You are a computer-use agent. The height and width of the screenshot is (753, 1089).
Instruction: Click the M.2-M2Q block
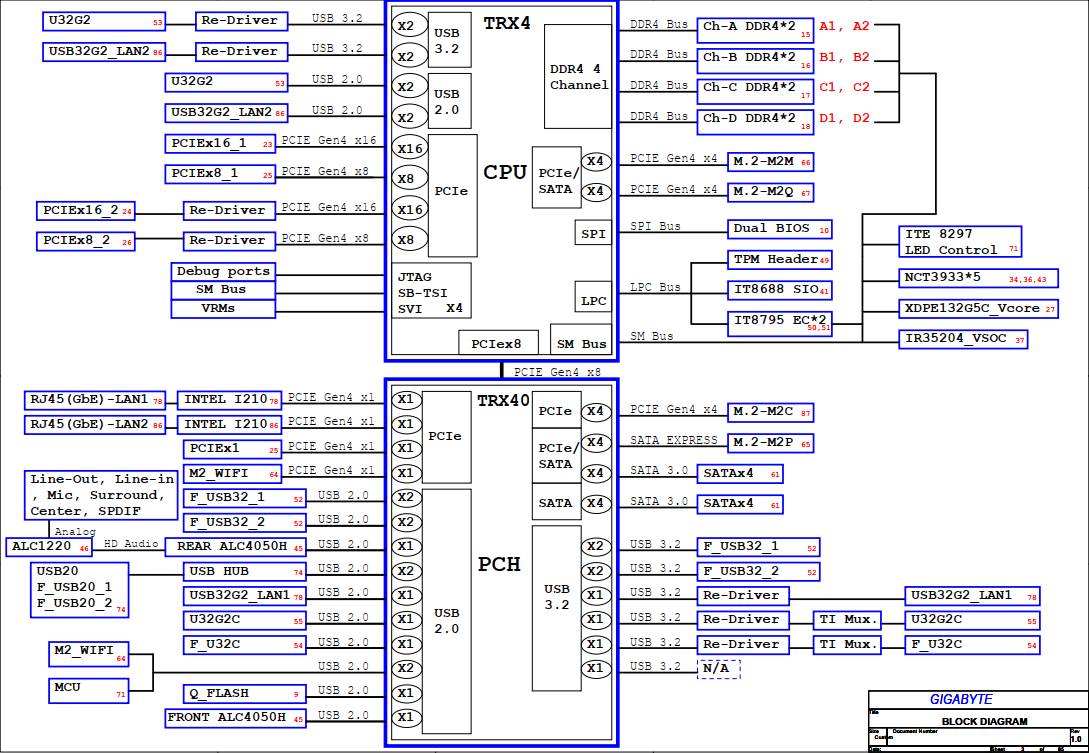[x=770, y=192]
